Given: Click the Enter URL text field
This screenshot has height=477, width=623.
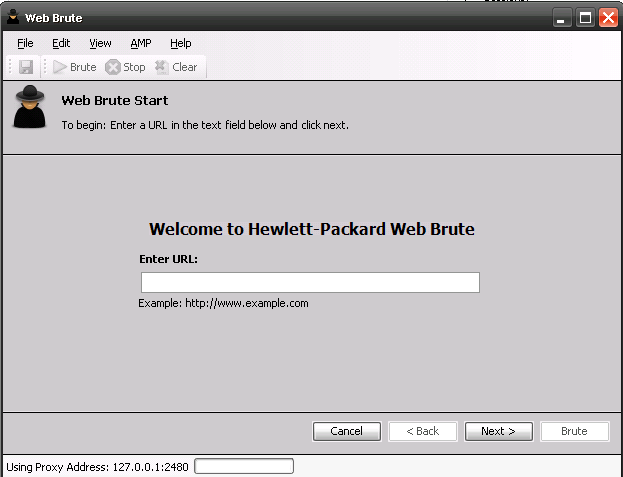Looking at the screenshot, I should pos(310,282).
